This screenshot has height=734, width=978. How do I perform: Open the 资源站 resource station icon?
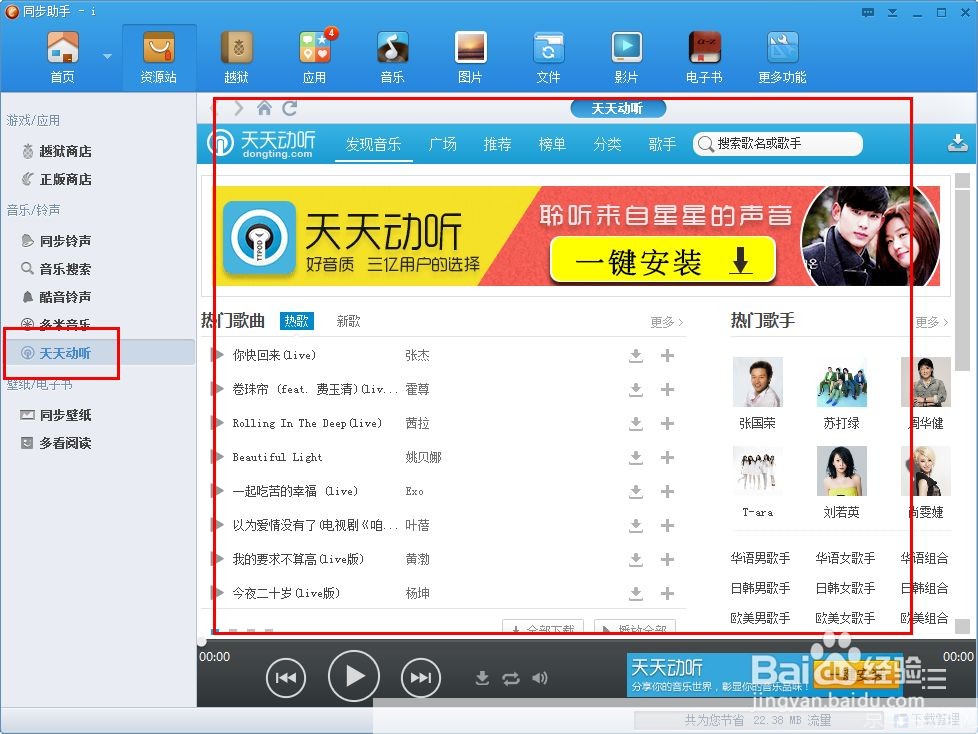(158, 57)
